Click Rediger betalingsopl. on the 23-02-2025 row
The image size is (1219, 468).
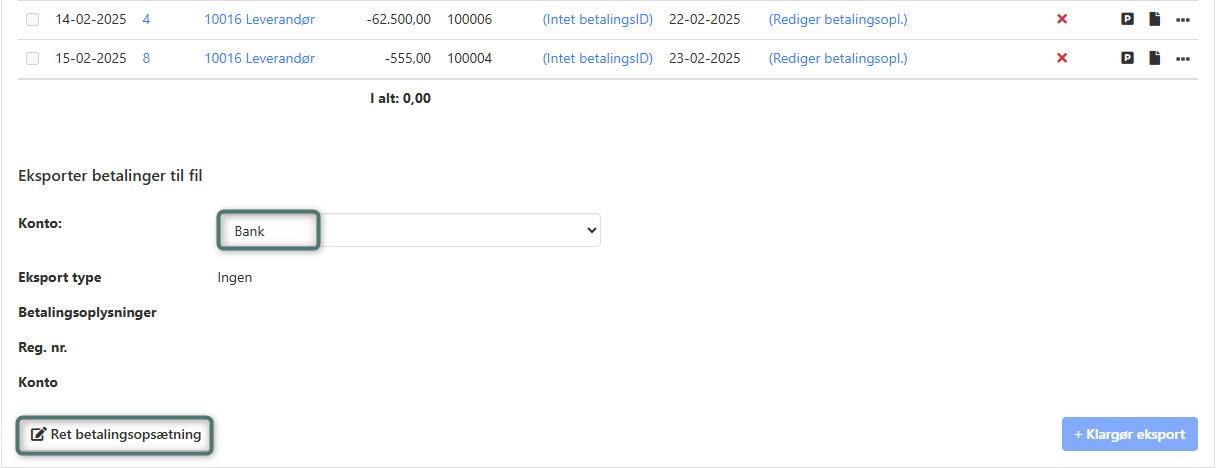(837, 58)
